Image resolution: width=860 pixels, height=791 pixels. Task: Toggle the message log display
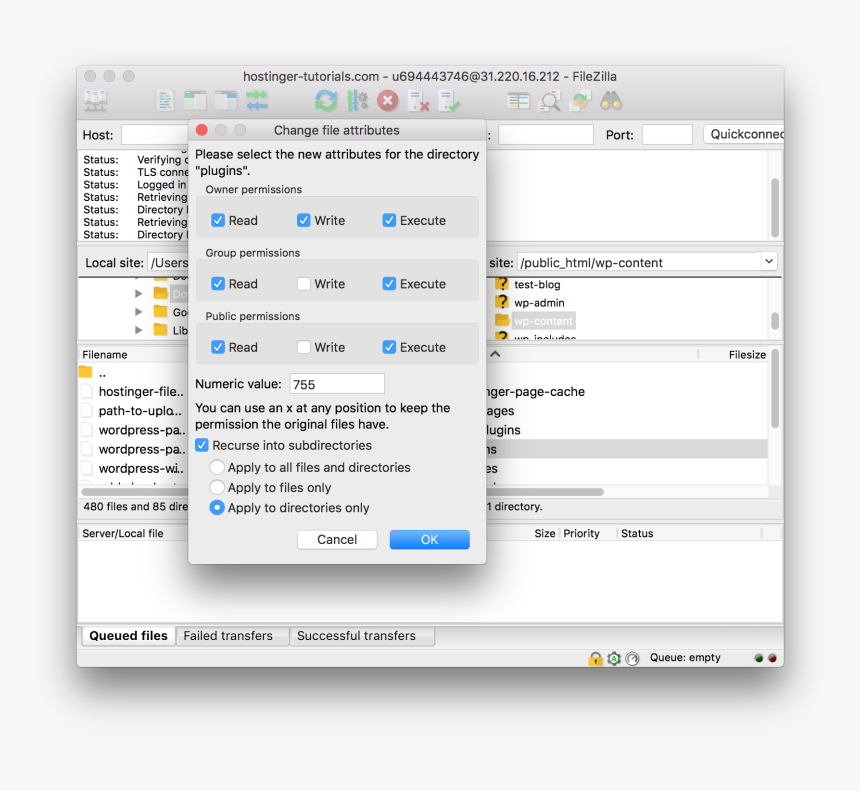tap(165, 100)
